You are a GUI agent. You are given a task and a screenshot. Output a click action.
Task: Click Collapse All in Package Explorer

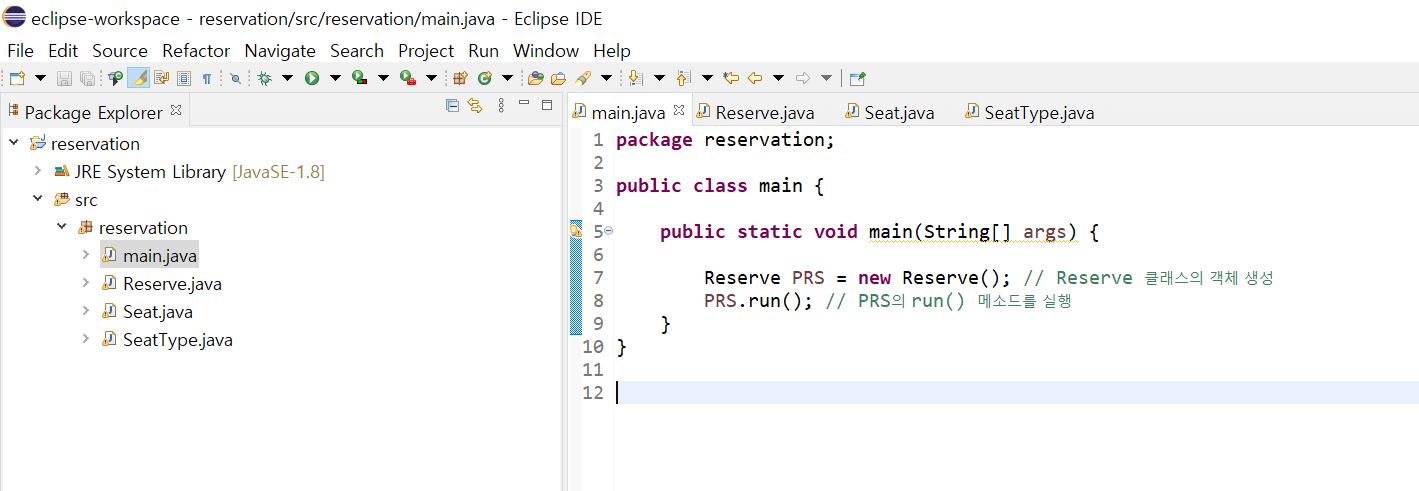[x=452, y=105]
